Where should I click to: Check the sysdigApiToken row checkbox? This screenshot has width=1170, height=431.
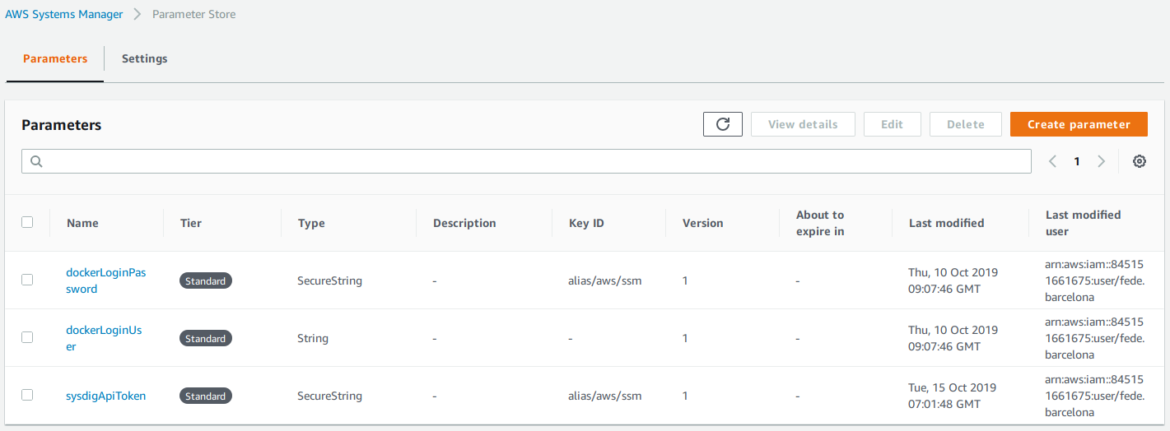tap(28, 395)
